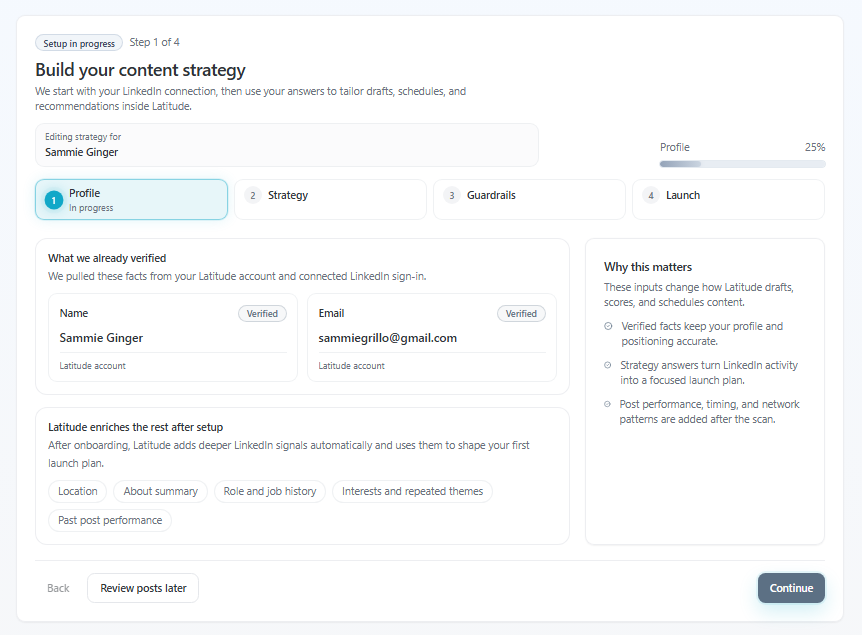Screen dimensions: 862x635
Task: Select the Role and job history chip
Action: (x=269, y=491)
